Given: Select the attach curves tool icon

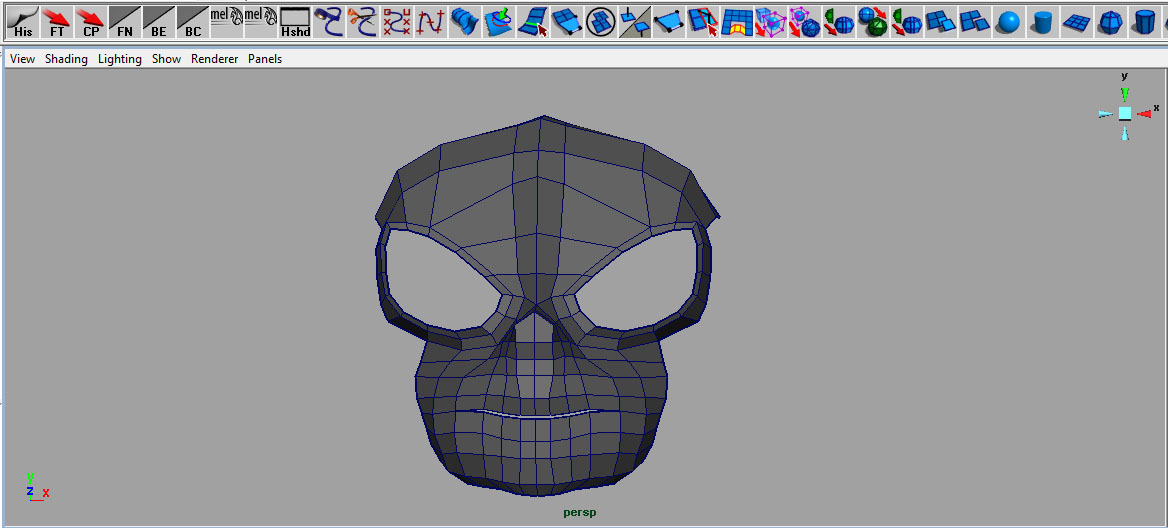Looking at the screenshot, I should (328, 22).
